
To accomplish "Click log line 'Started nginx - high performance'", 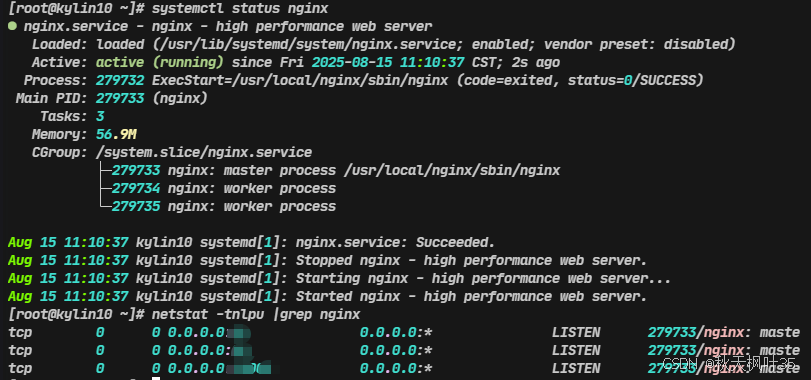I will 327,296.
